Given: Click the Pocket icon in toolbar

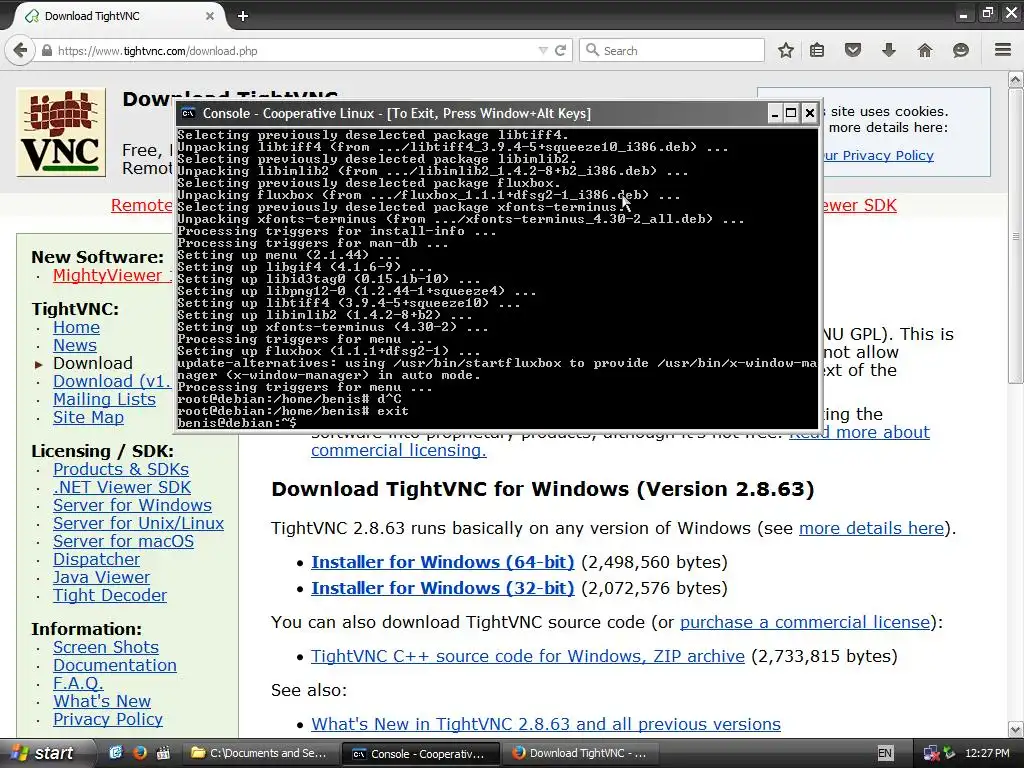Looking at the screenshot, I should click(853, 50).
